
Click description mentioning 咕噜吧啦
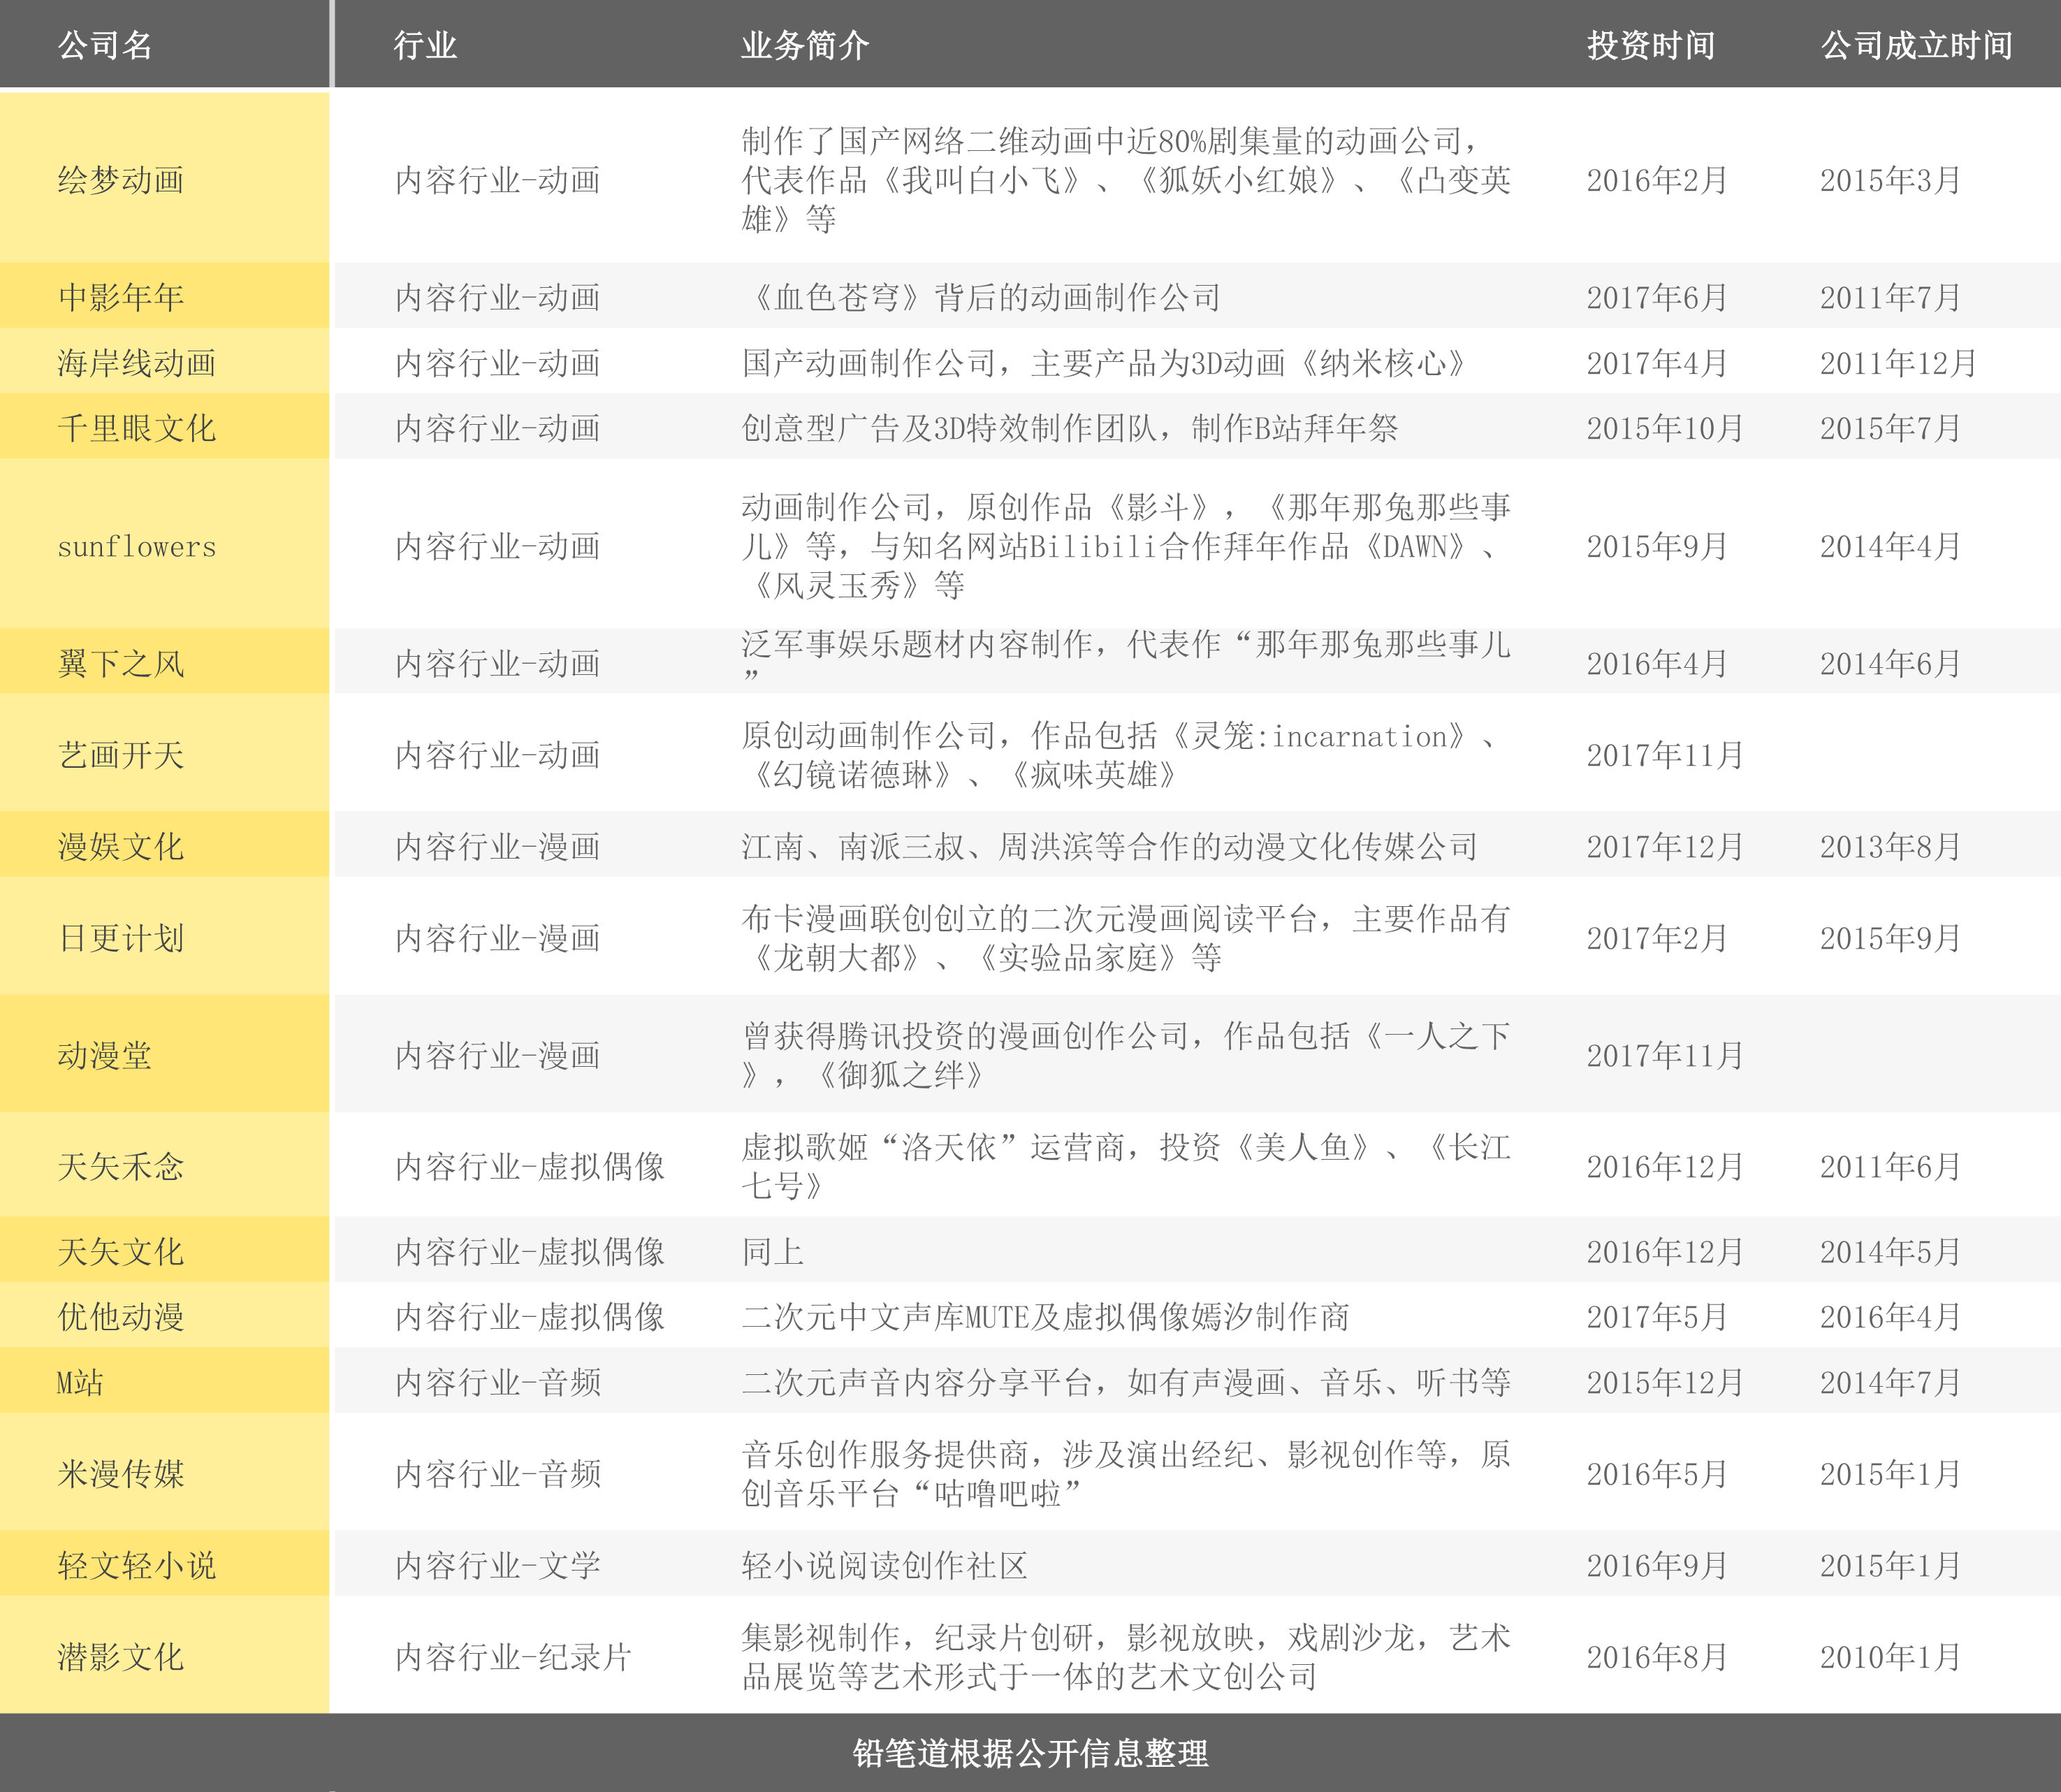pyautogui.click(x=1126, y=1474)
